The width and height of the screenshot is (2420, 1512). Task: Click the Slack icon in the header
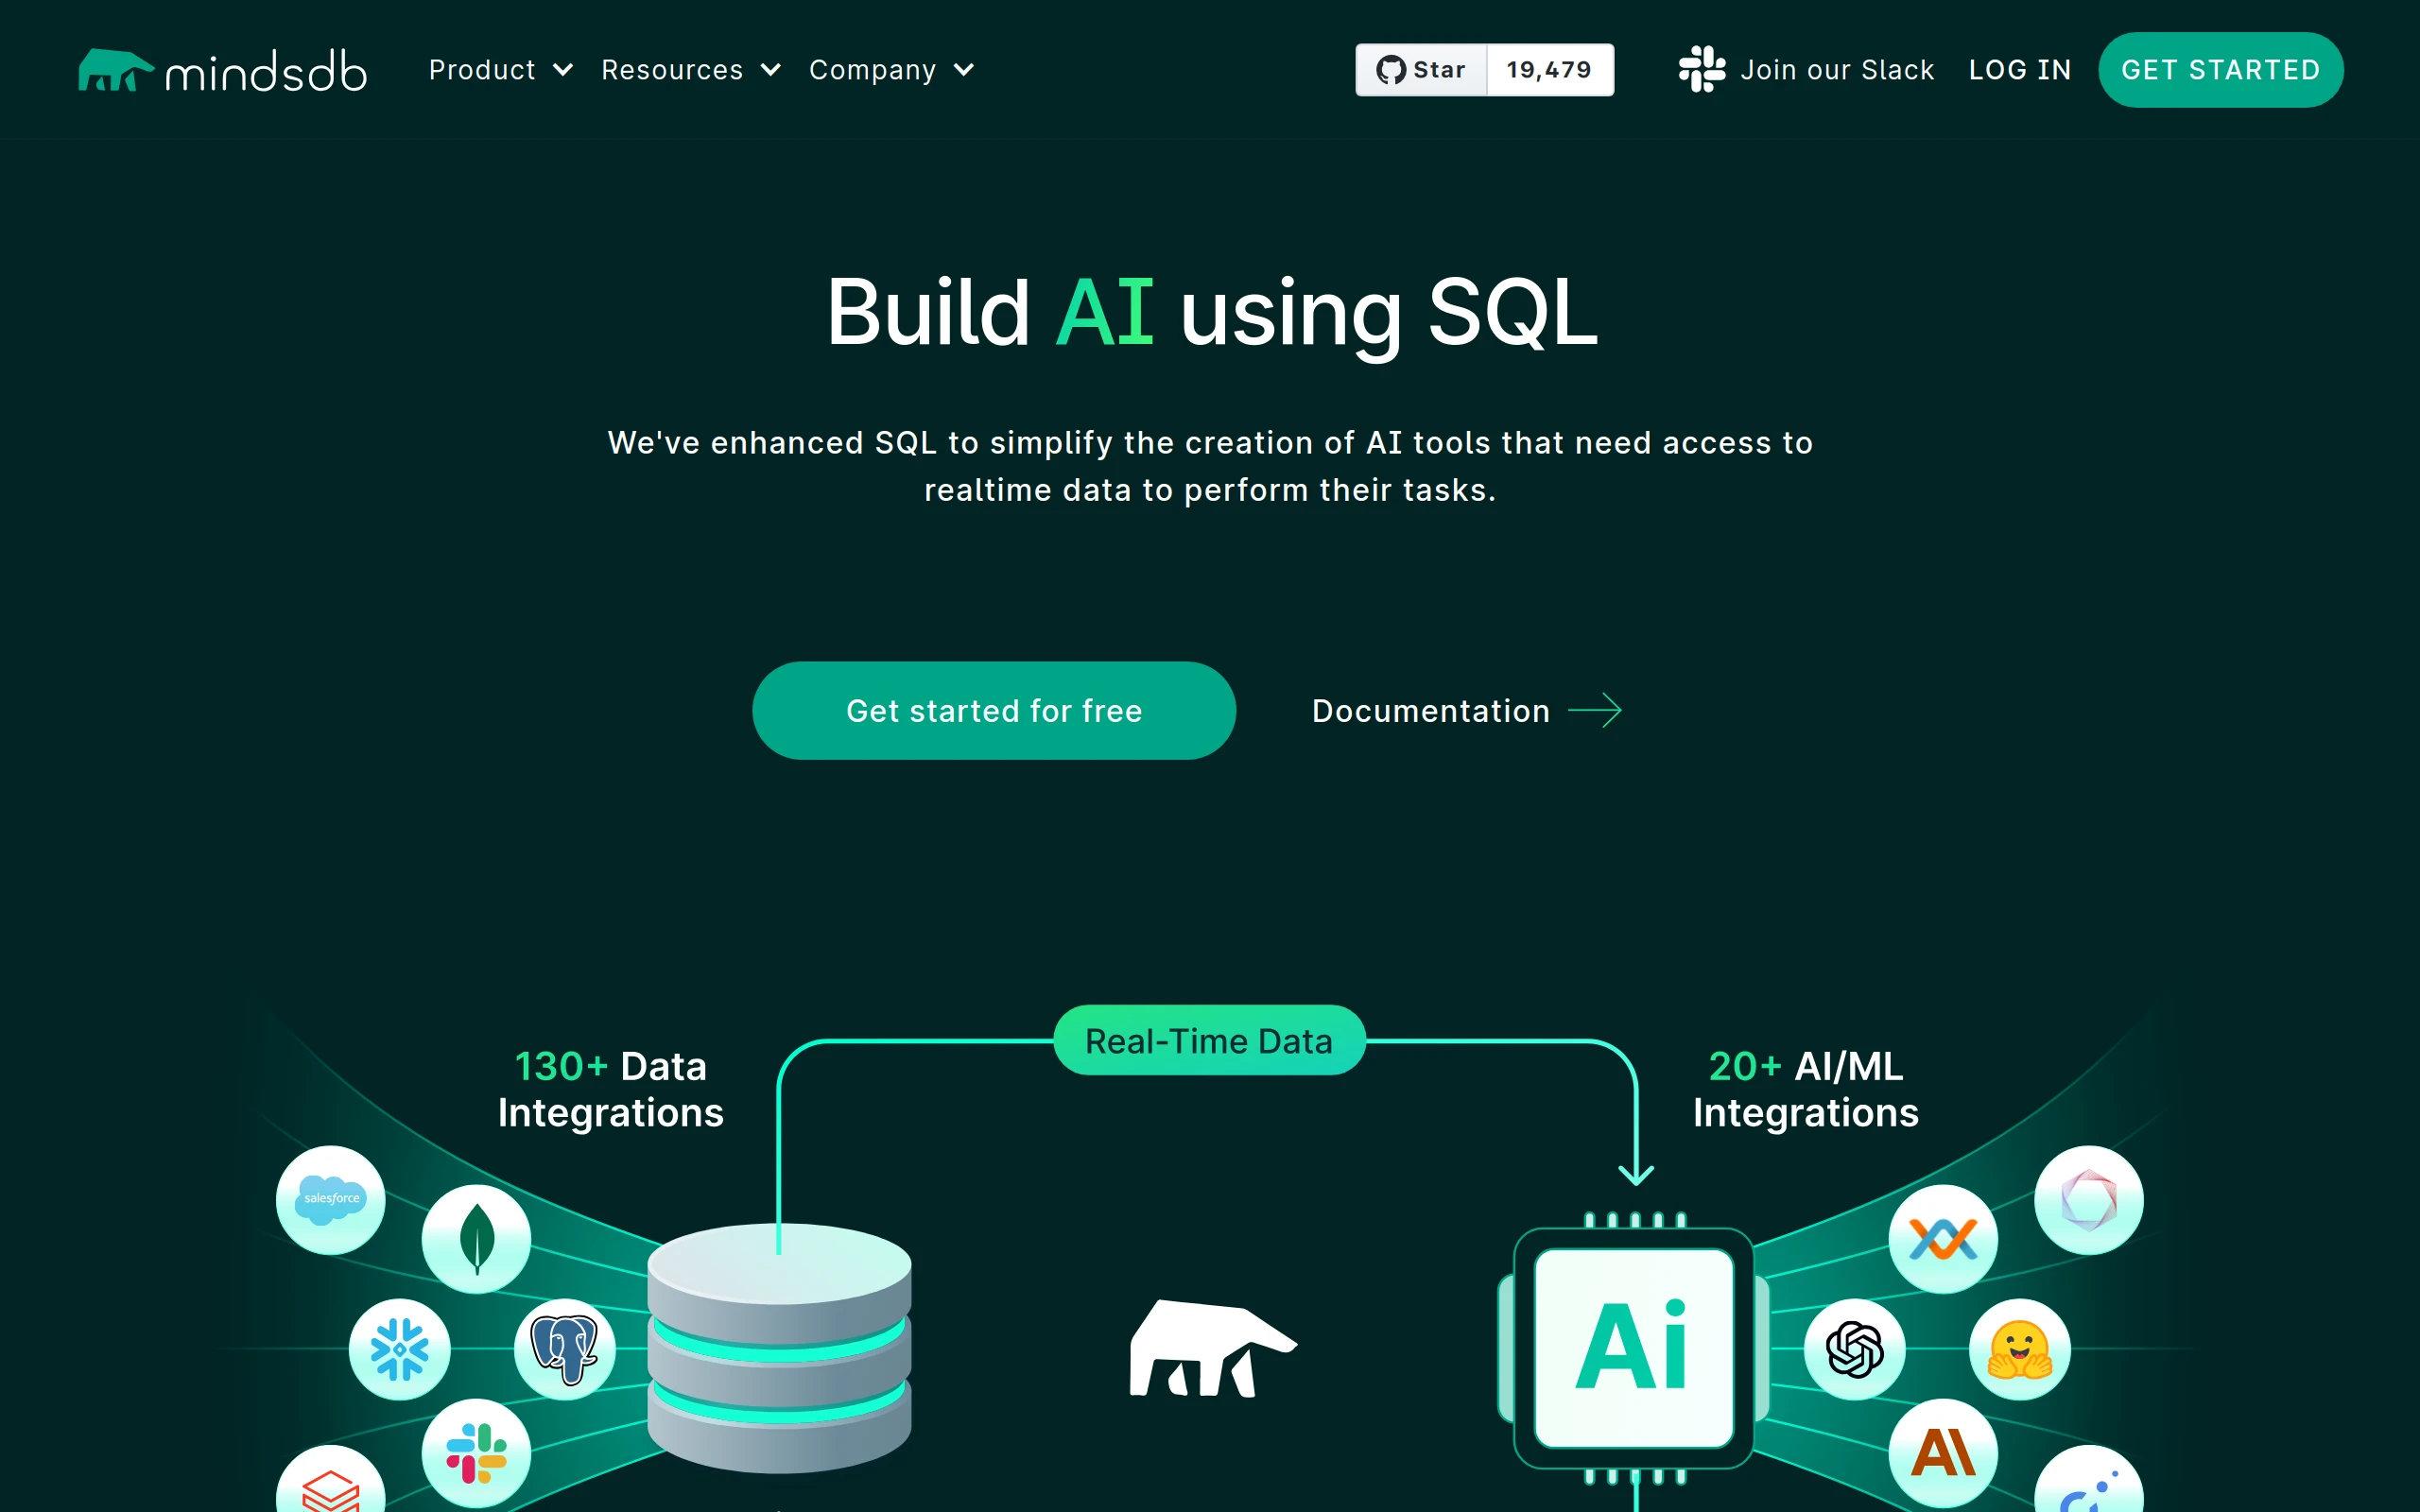click(x=1701, y=70)
